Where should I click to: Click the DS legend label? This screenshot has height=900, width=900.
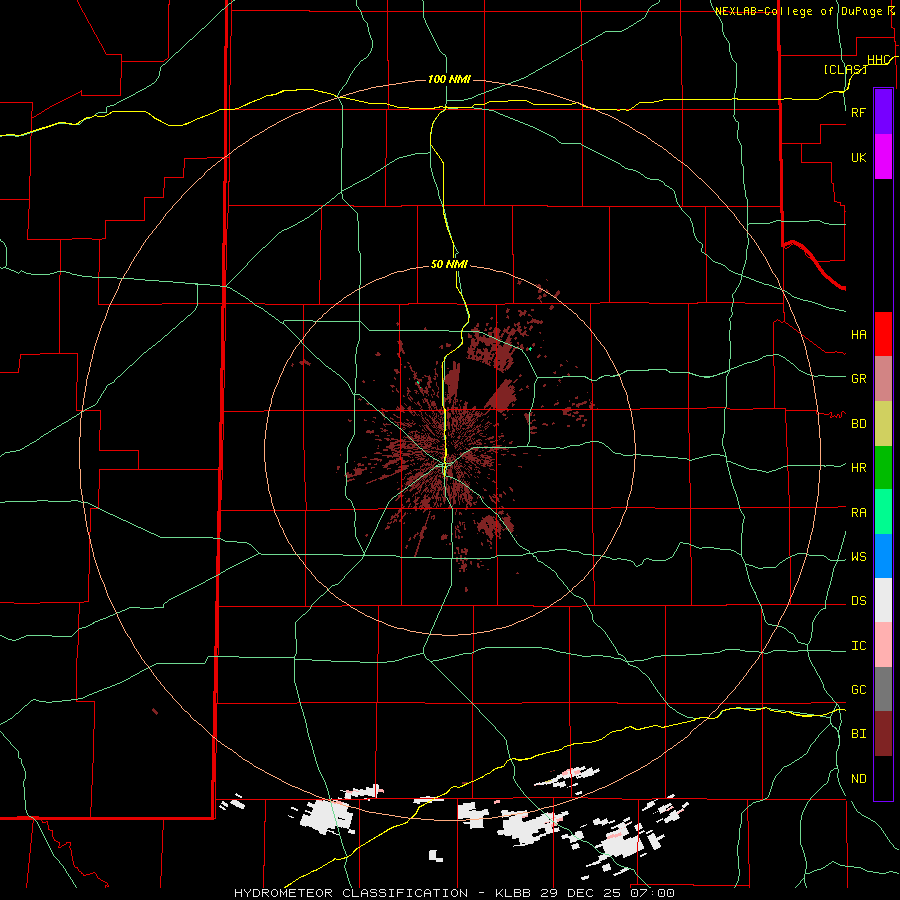(x=858, y=601)
